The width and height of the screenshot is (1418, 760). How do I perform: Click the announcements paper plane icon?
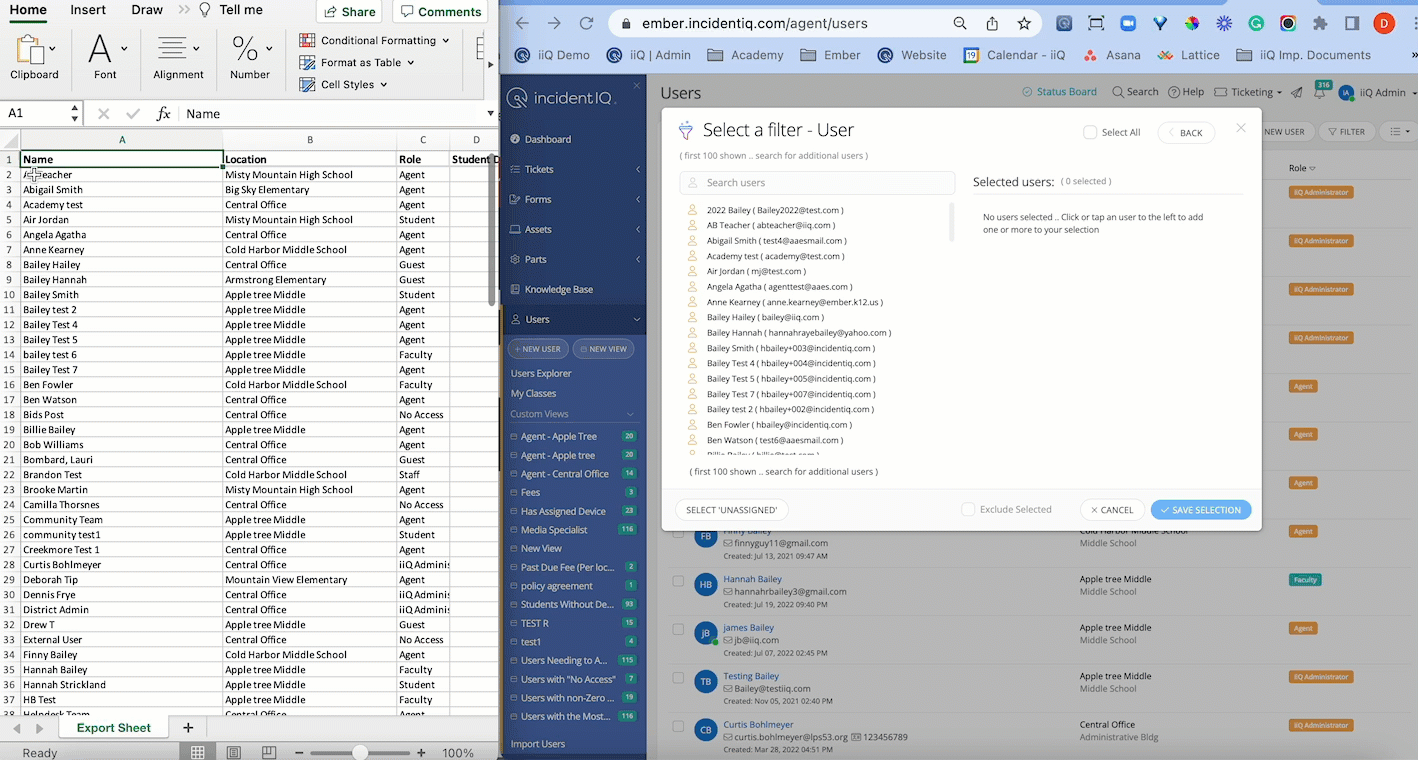(1297, 92)
